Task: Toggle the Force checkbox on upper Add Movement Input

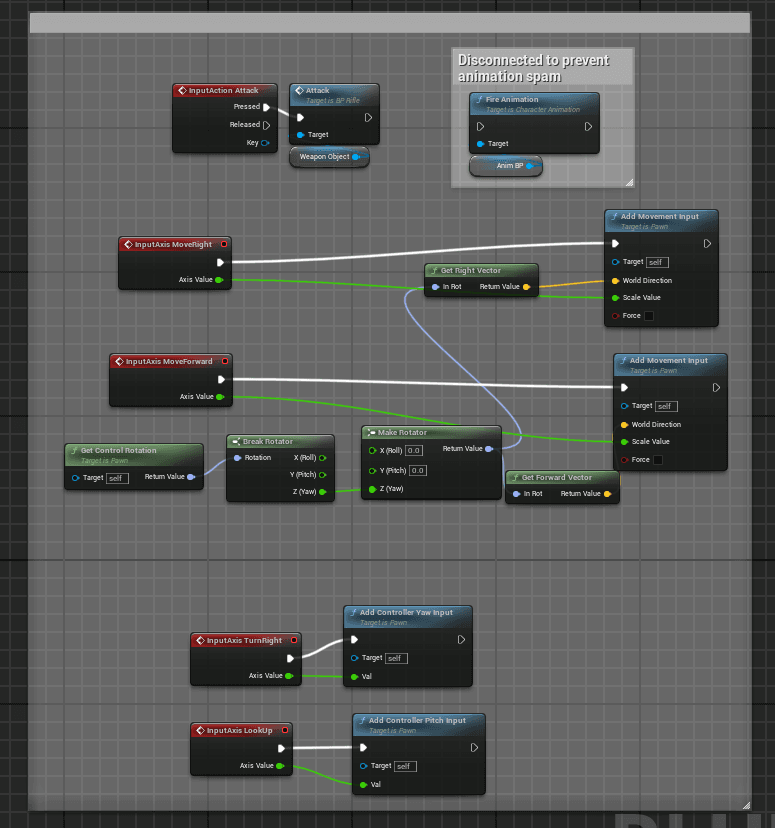Action: click(649, 316)
